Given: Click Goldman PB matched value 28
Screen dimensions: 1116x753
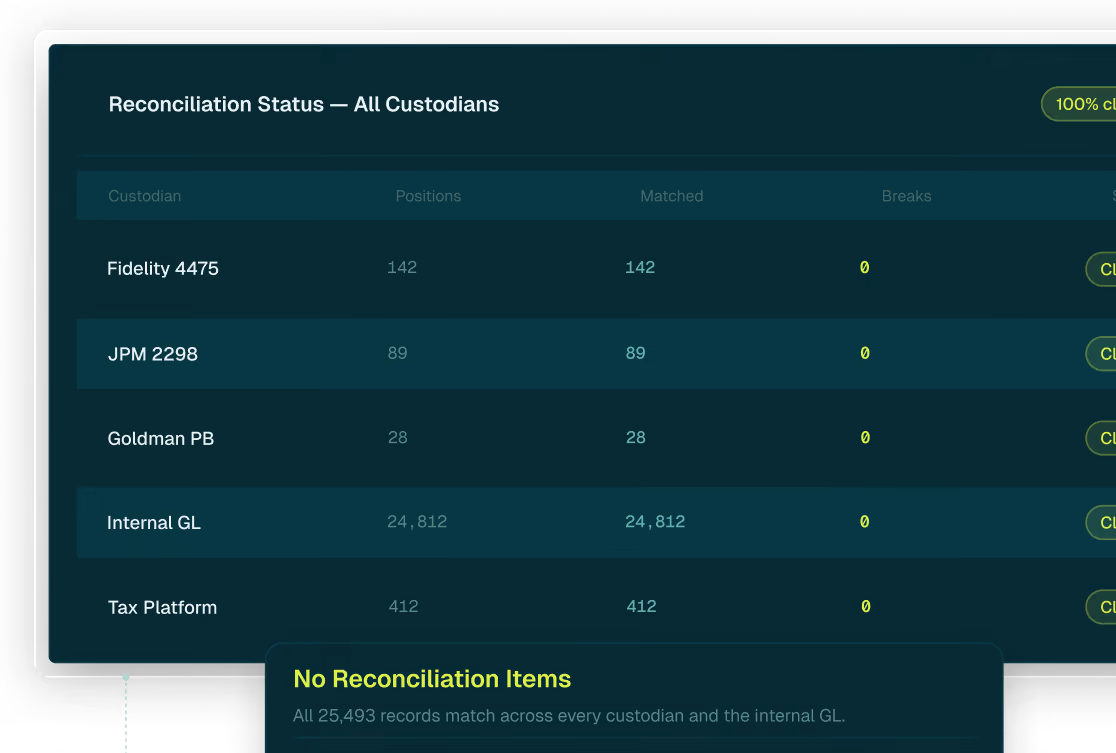Looking at the screenshot, I should [x=636, y=438].
